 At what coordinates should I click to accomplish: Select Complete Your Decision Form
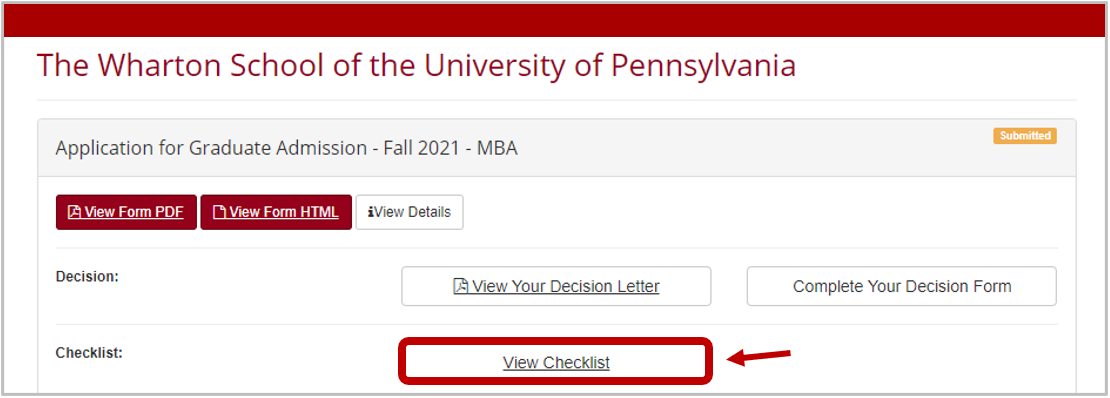pos(902,287)
